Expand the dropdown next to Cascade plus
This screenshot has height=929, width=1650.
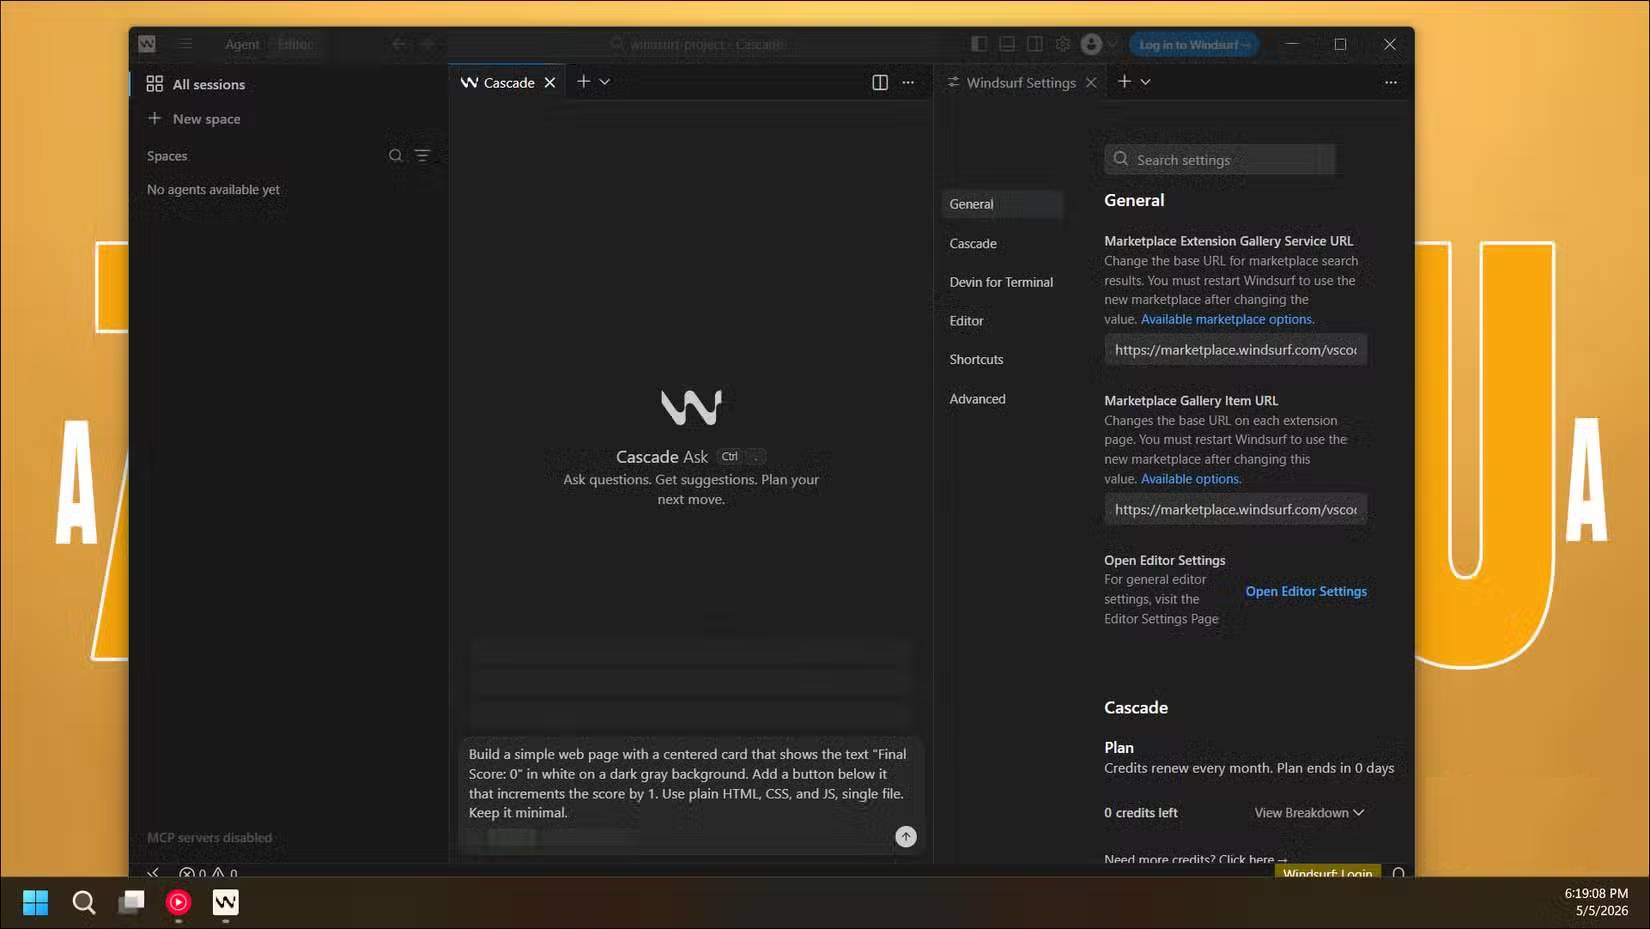[x=605, y=82]
